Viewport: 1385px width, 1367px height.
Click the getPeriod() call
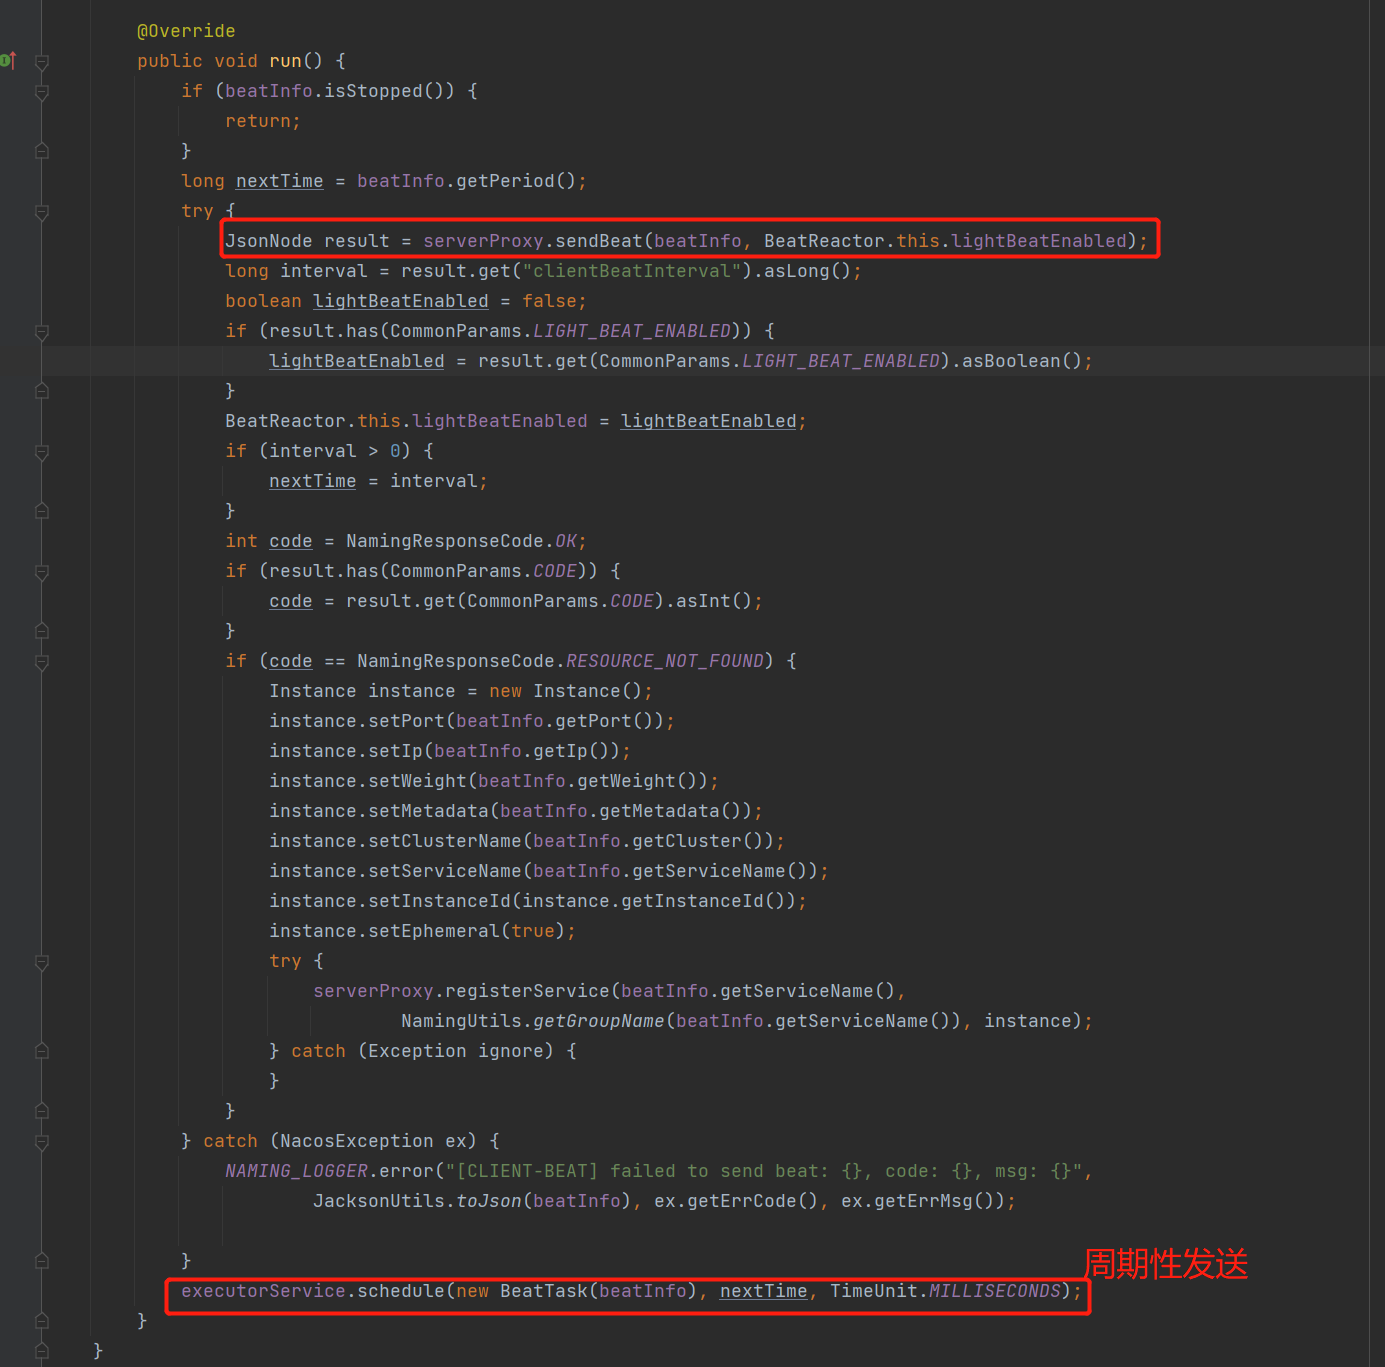pyautogui.click(x=516, y=181)
